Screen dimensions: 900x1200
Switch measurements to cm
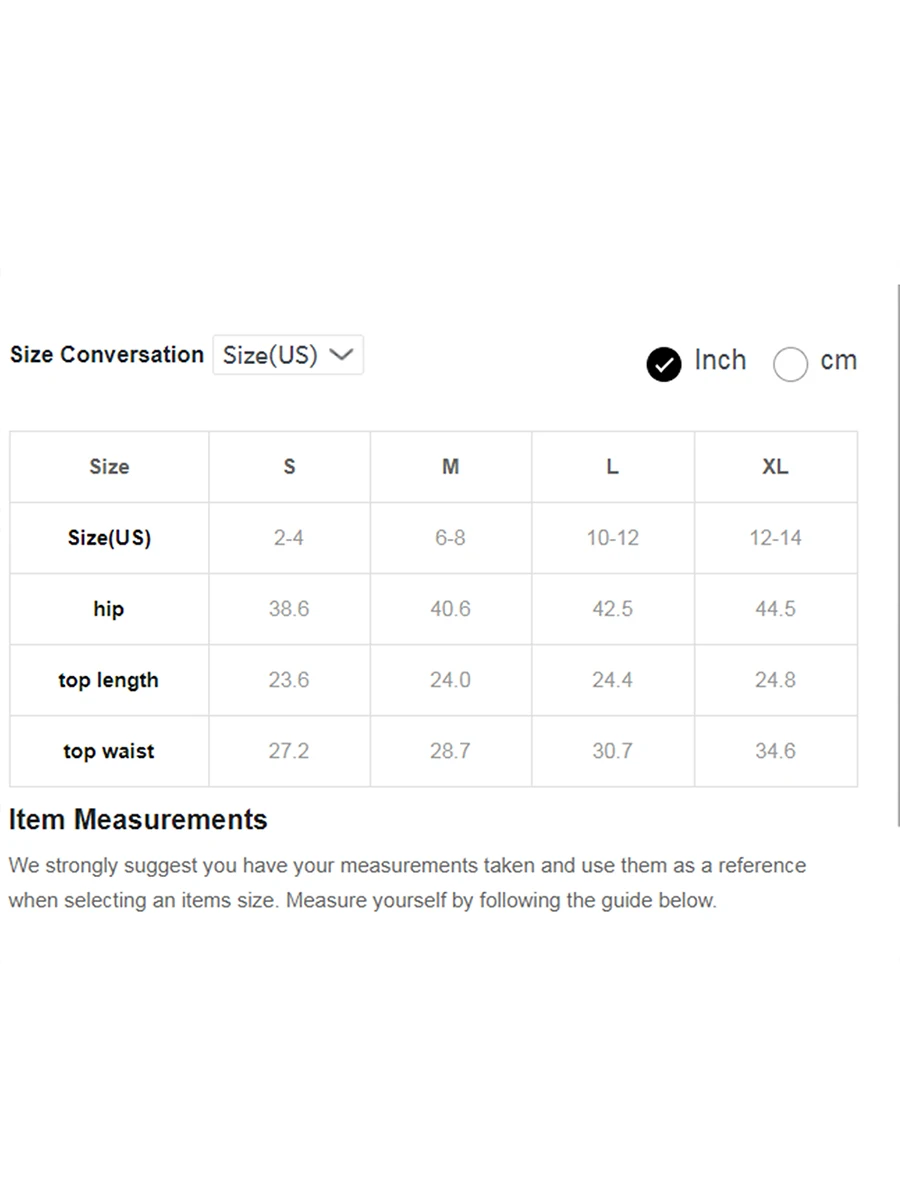[x=790, y=364]
